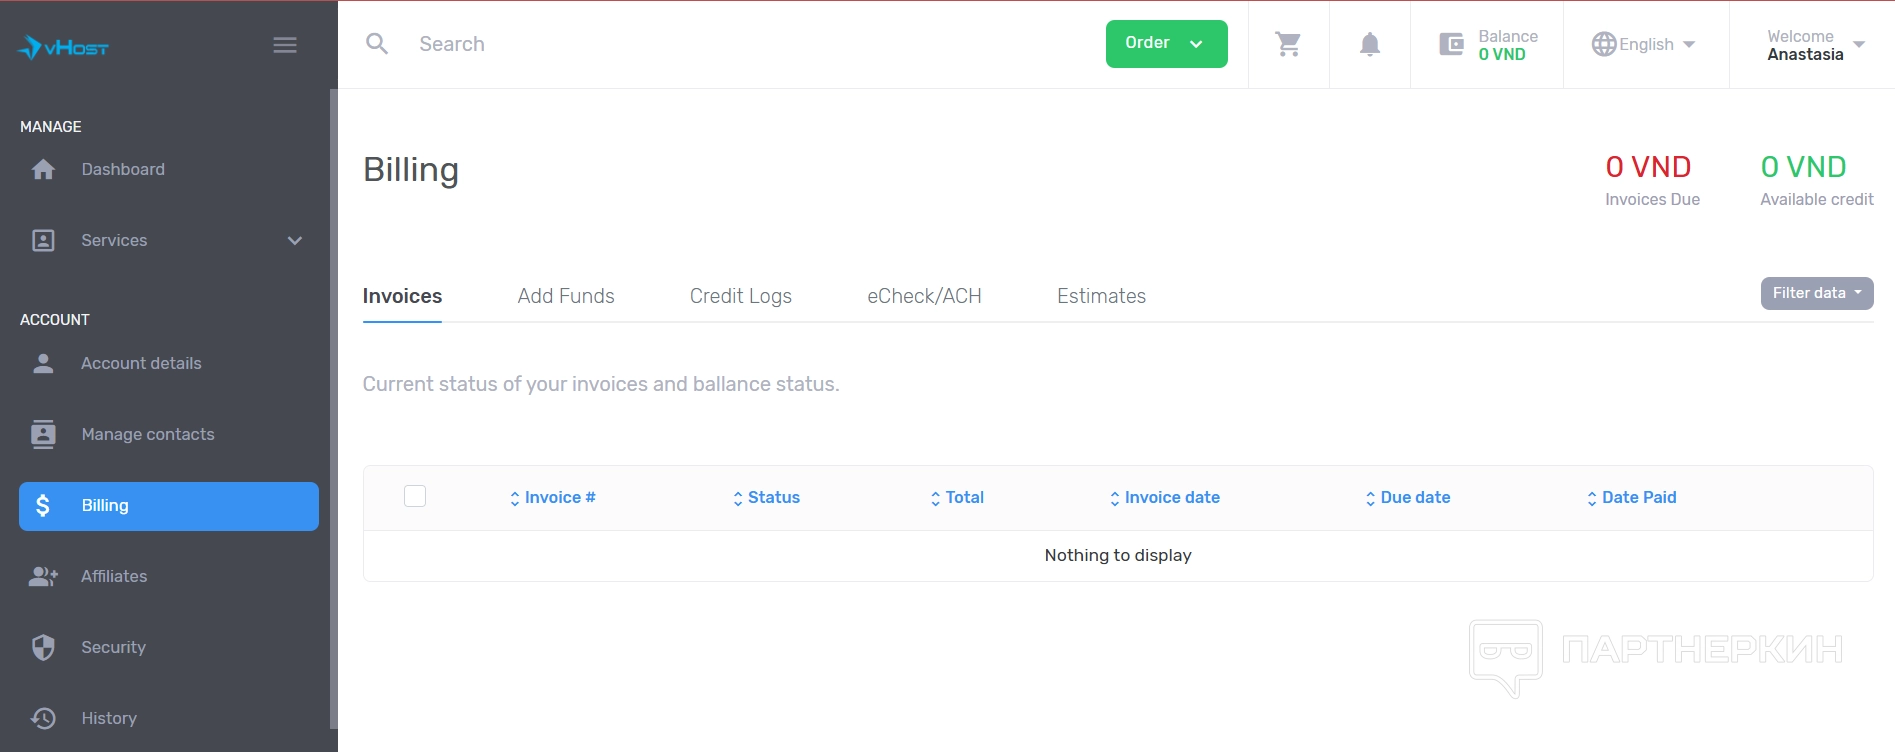The height and width of the screenshot is (752, 1895).
Task: Click the wallet balance icon
Action: pos(1451,44)
